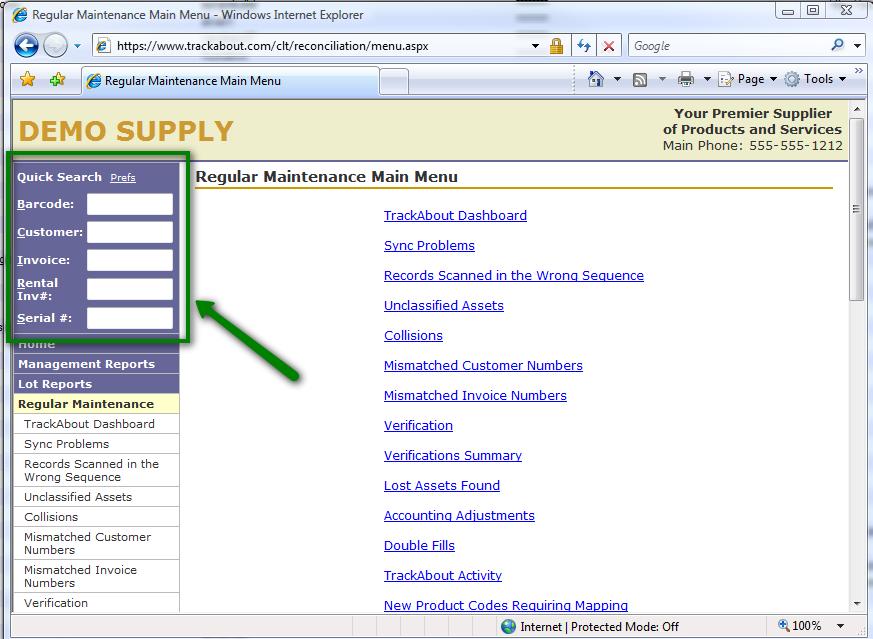Click the Home page icon
This screenshot has height=639, width=873.
[596, 79]
